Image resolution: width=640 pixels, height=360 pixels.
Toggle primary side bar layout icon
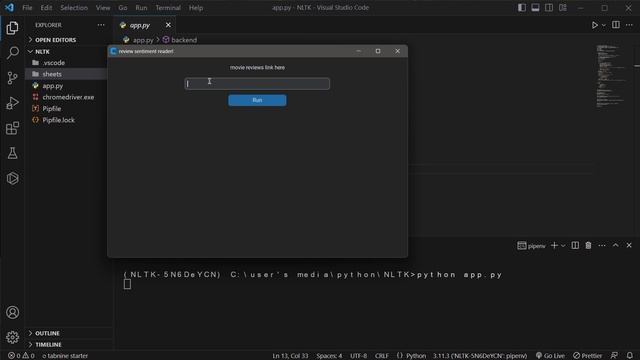[x=522, y=8]
